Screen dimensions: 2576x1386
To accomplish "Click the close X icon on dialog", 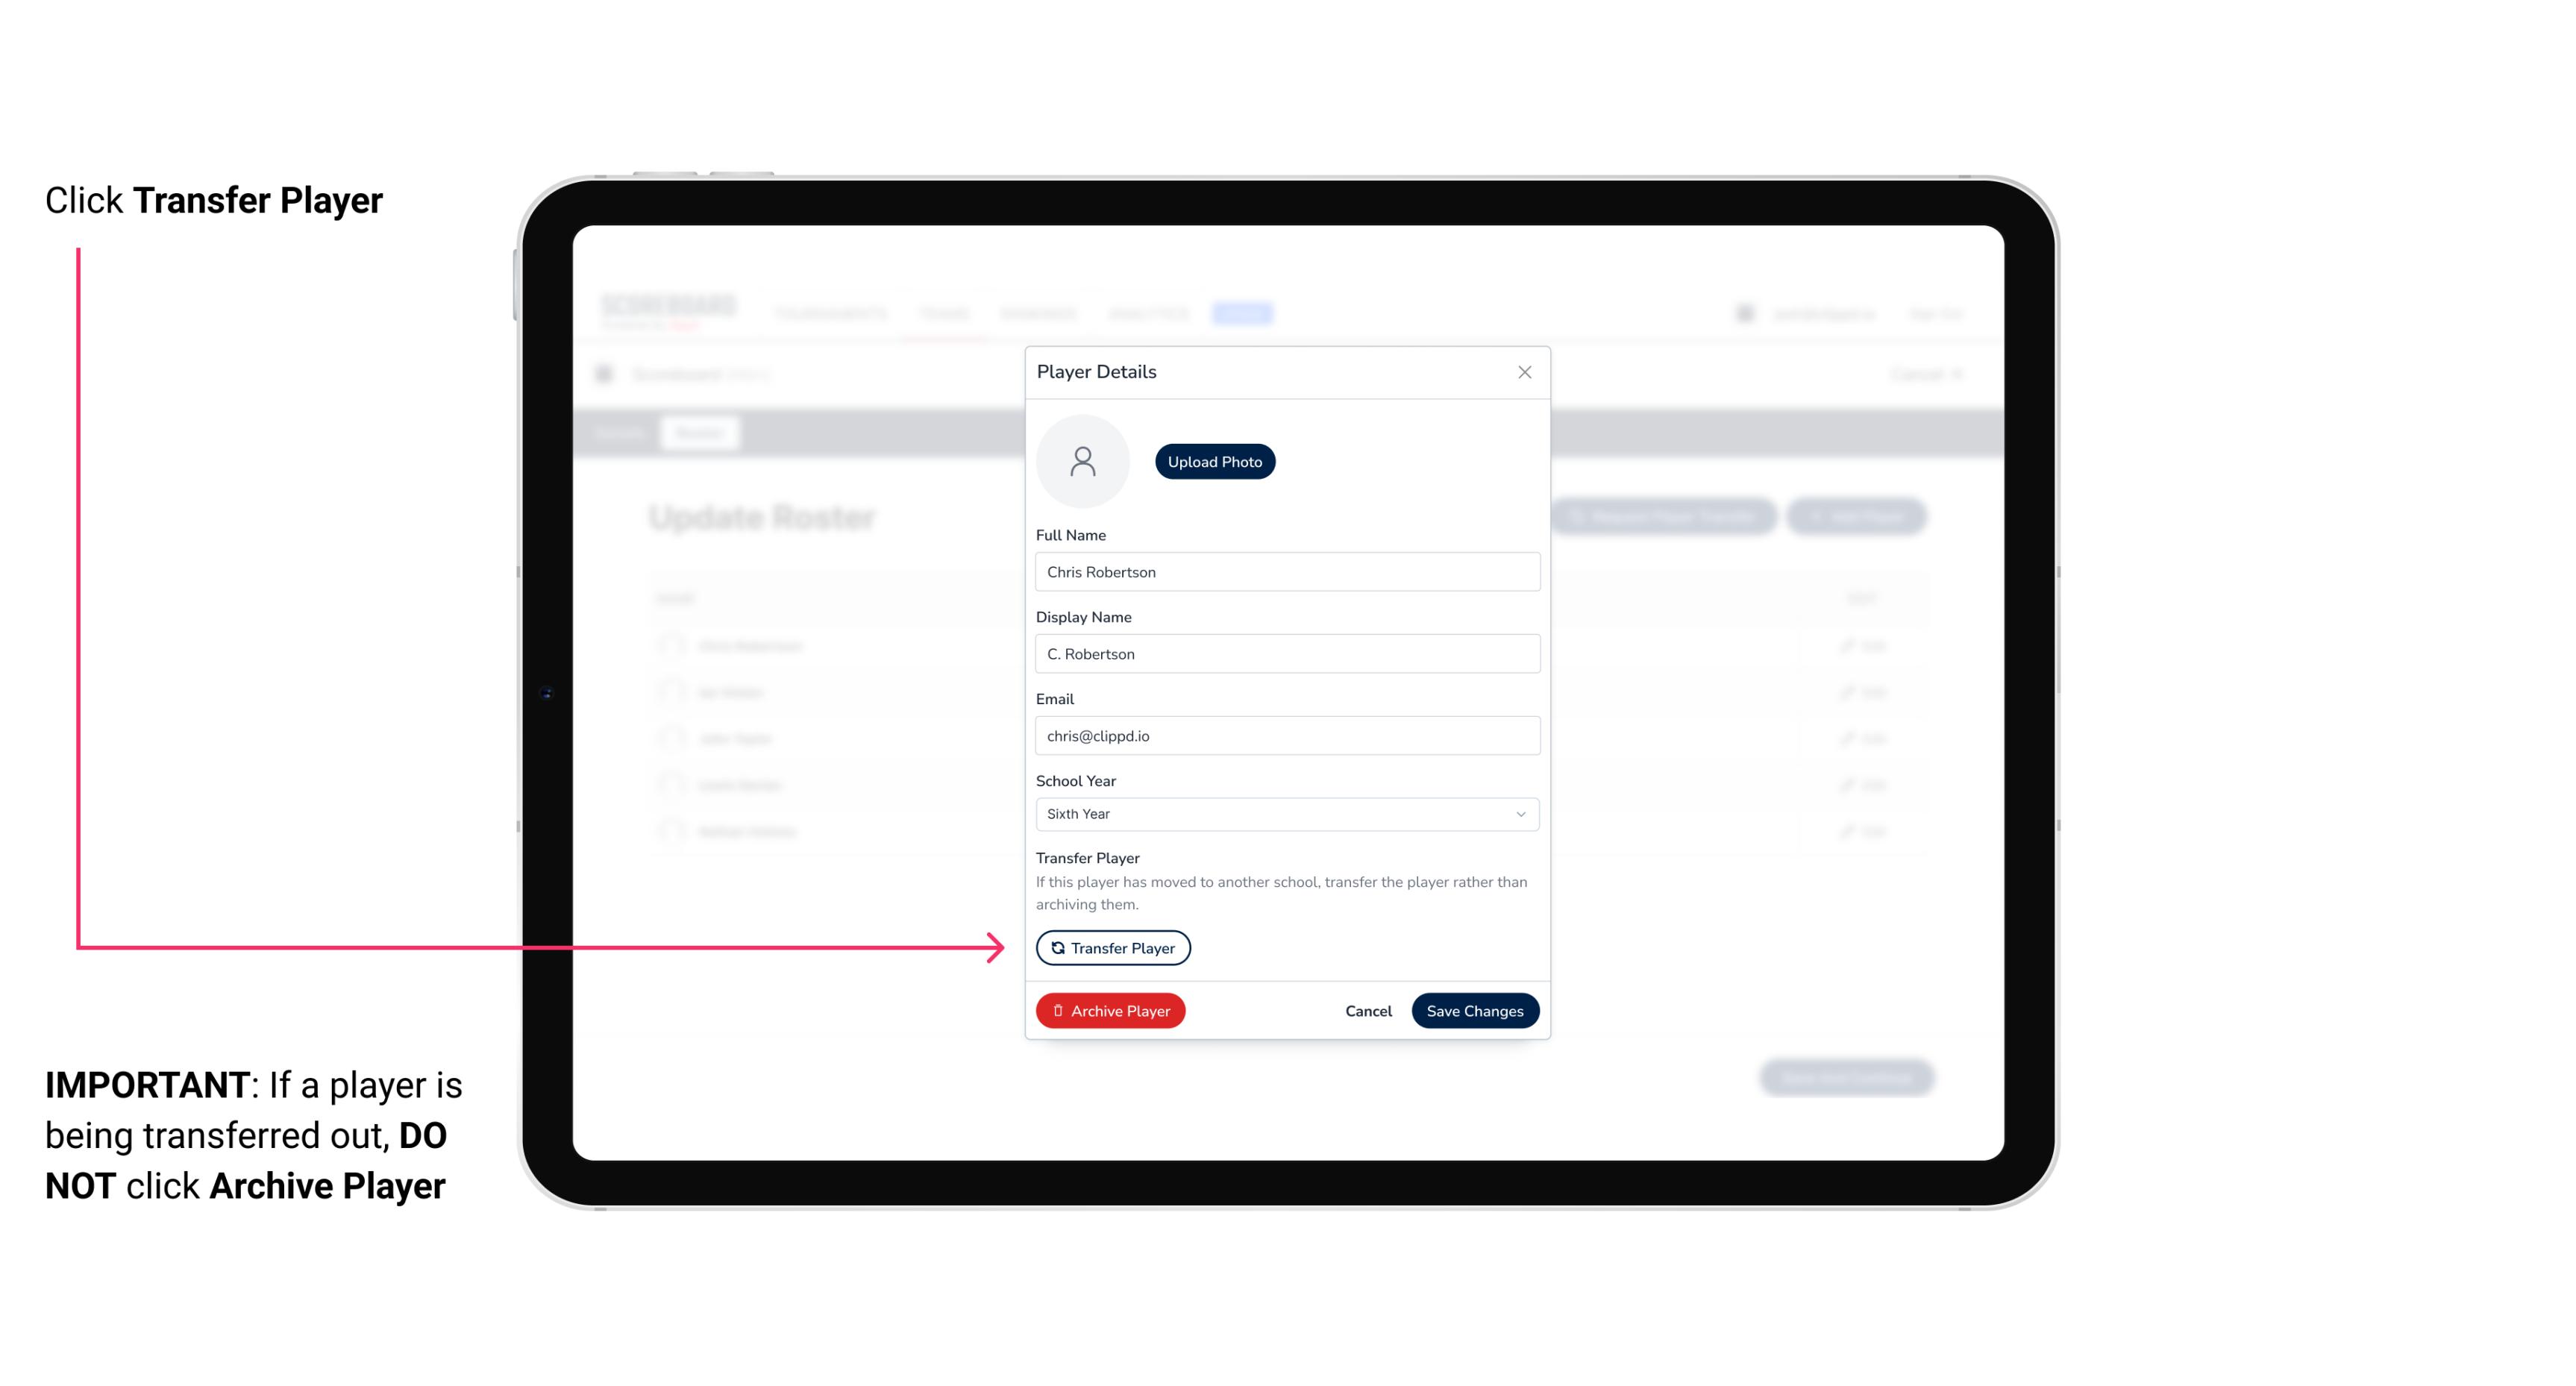I will click(1524, 372).
